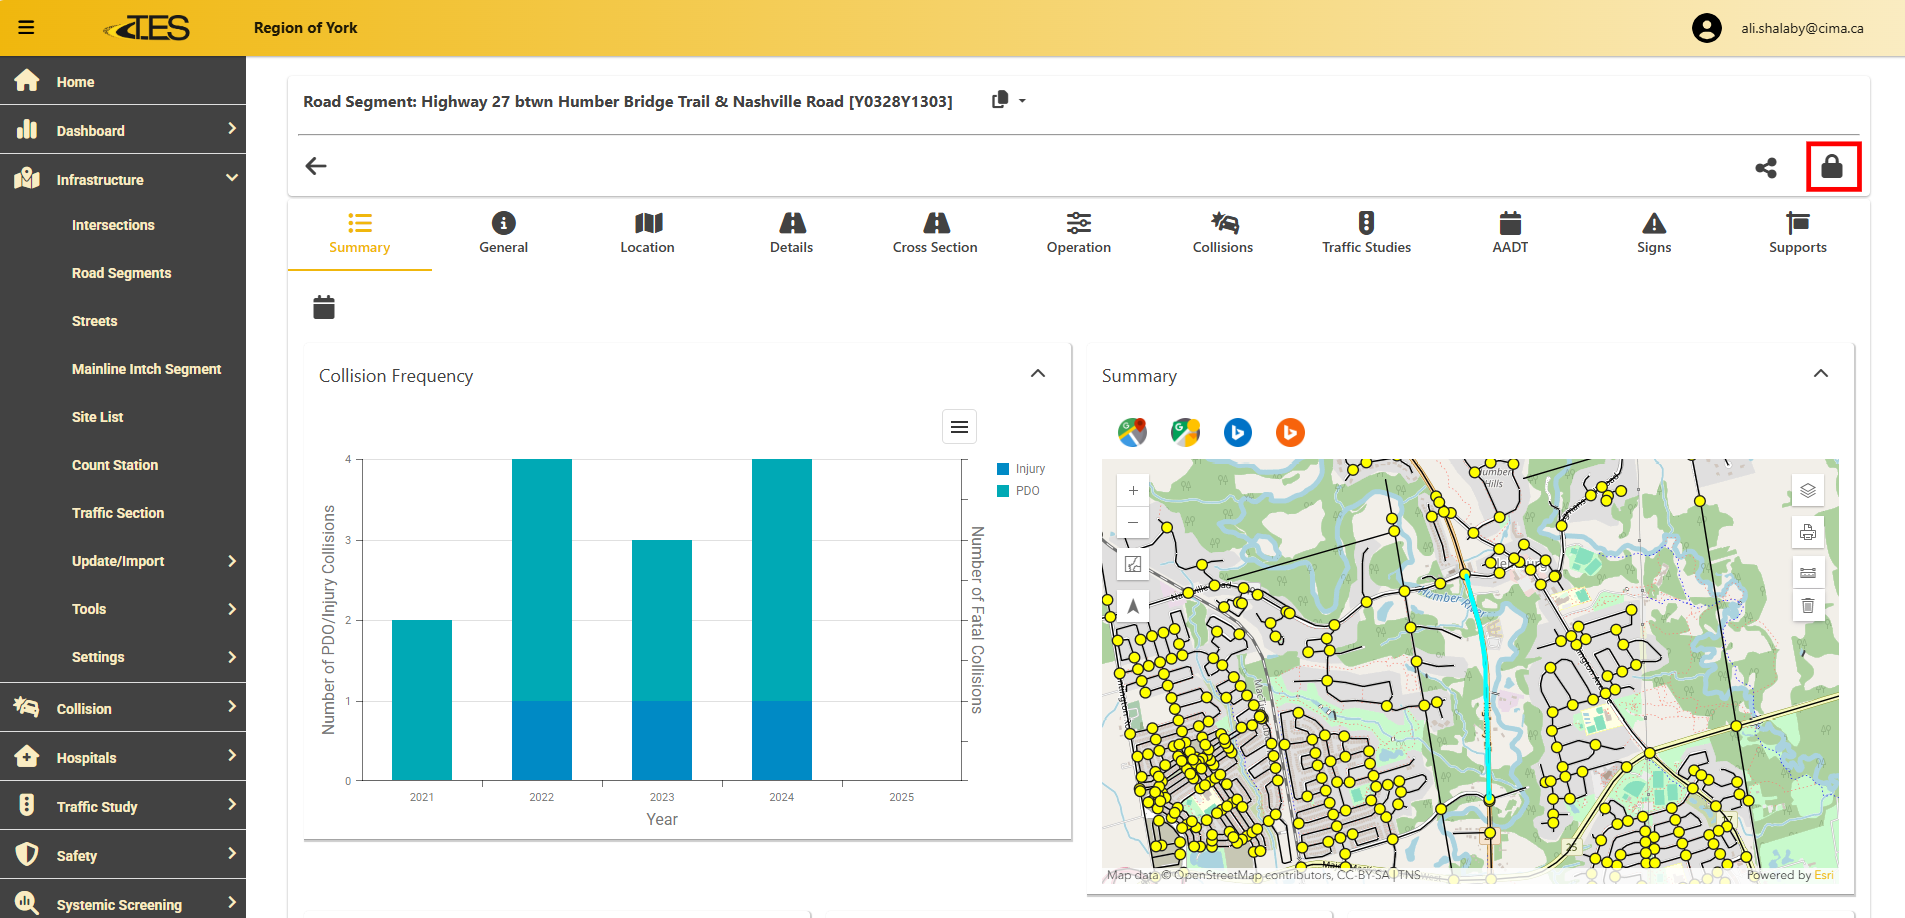Click the lock icon in the toolbar

(x=1832, y=167)
